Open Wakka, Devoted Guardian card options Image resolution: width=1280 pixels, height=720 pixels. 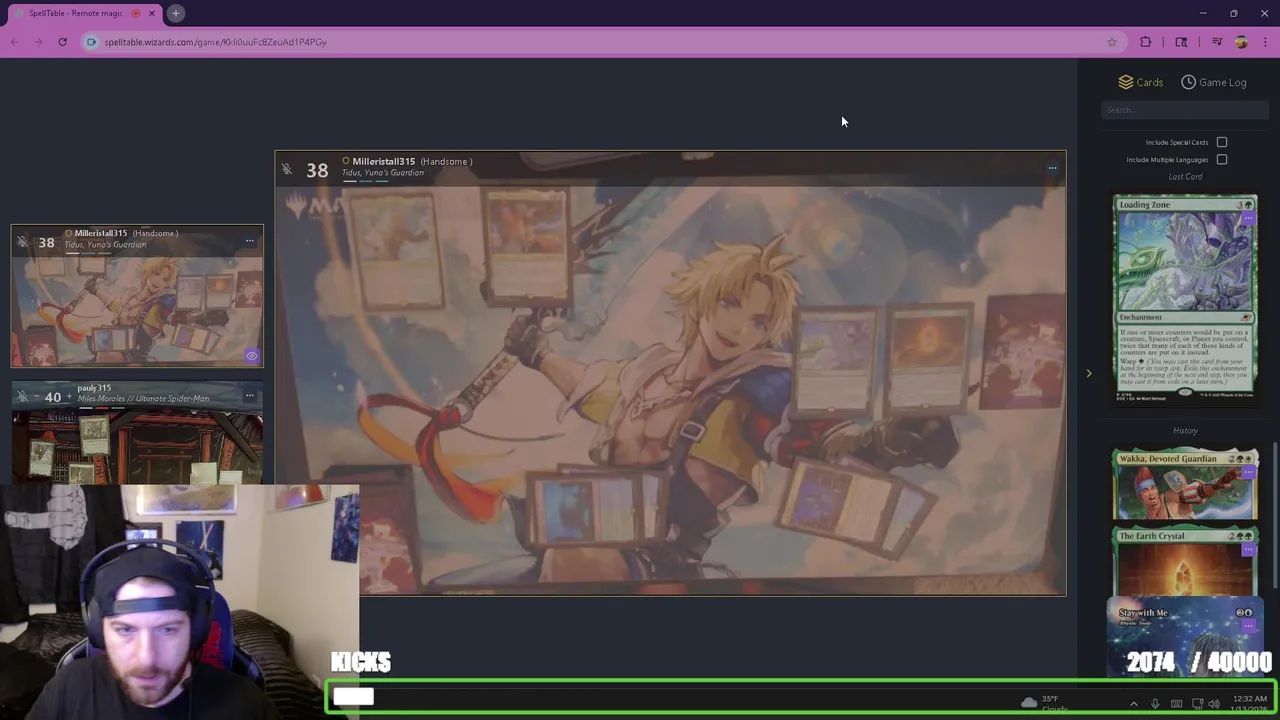1247,472
